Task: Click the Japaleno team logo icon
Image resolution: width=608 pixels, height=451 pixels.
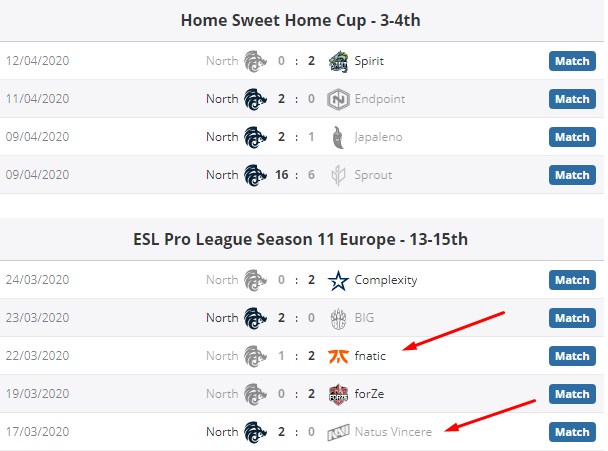Action: tap(337, 137)
